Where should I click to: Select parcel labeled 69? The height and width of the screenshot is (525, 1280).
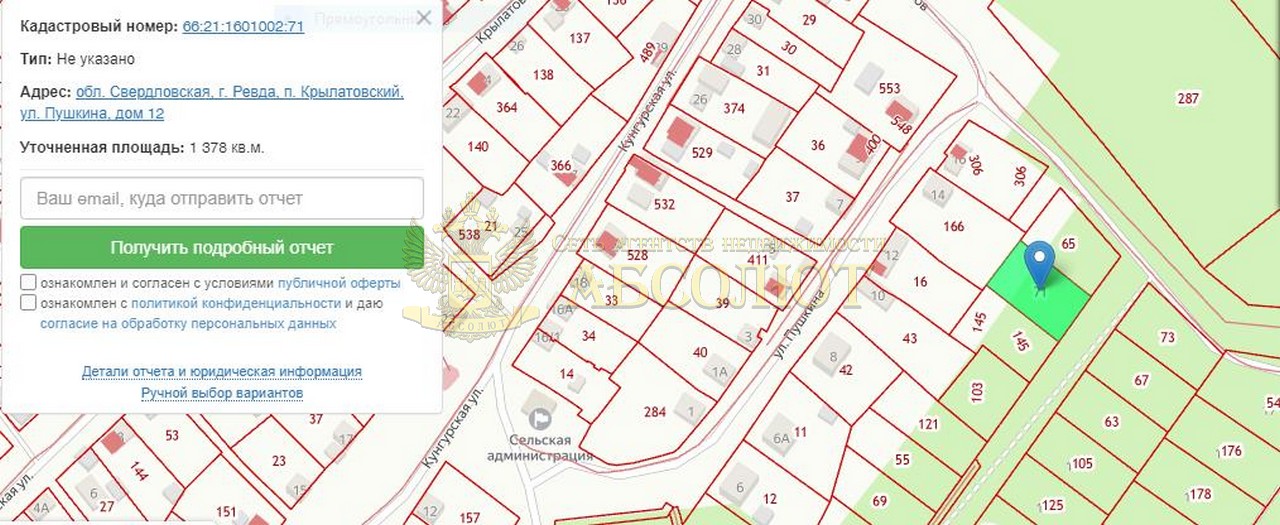pos(880,500)
